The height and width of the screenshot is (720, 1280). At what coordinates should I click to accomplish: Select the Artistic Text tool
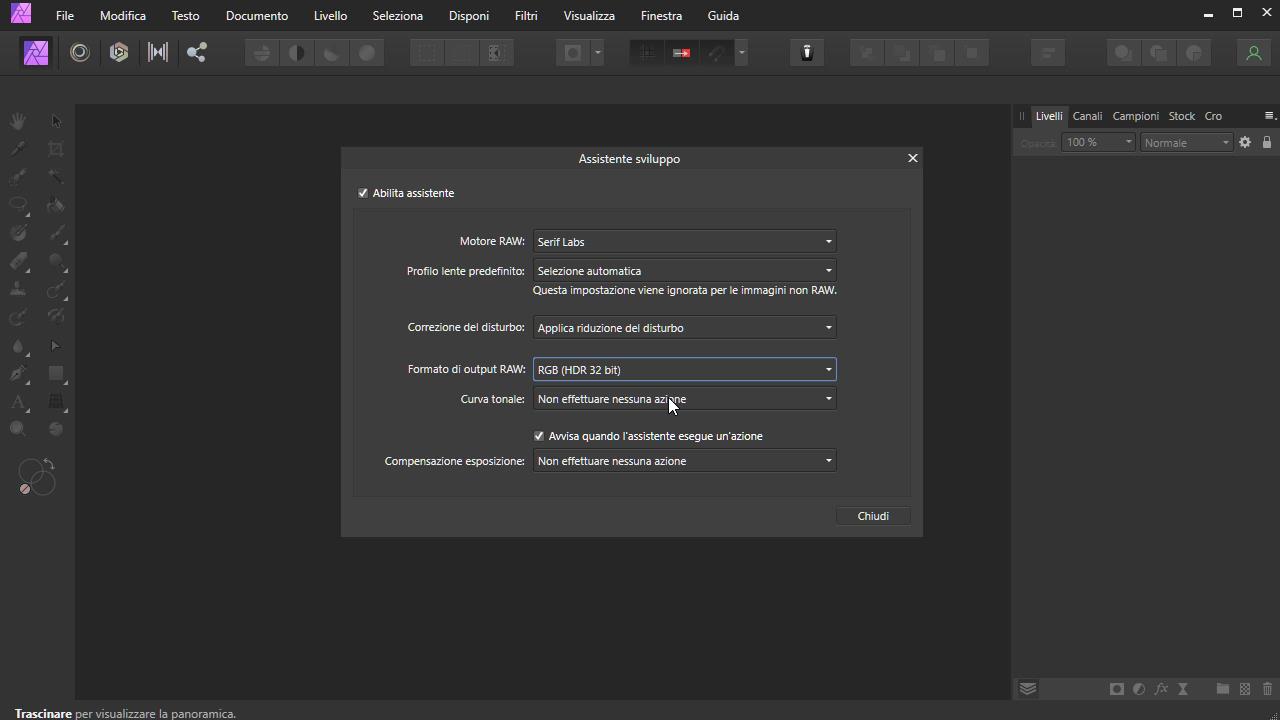click(18, 401)
